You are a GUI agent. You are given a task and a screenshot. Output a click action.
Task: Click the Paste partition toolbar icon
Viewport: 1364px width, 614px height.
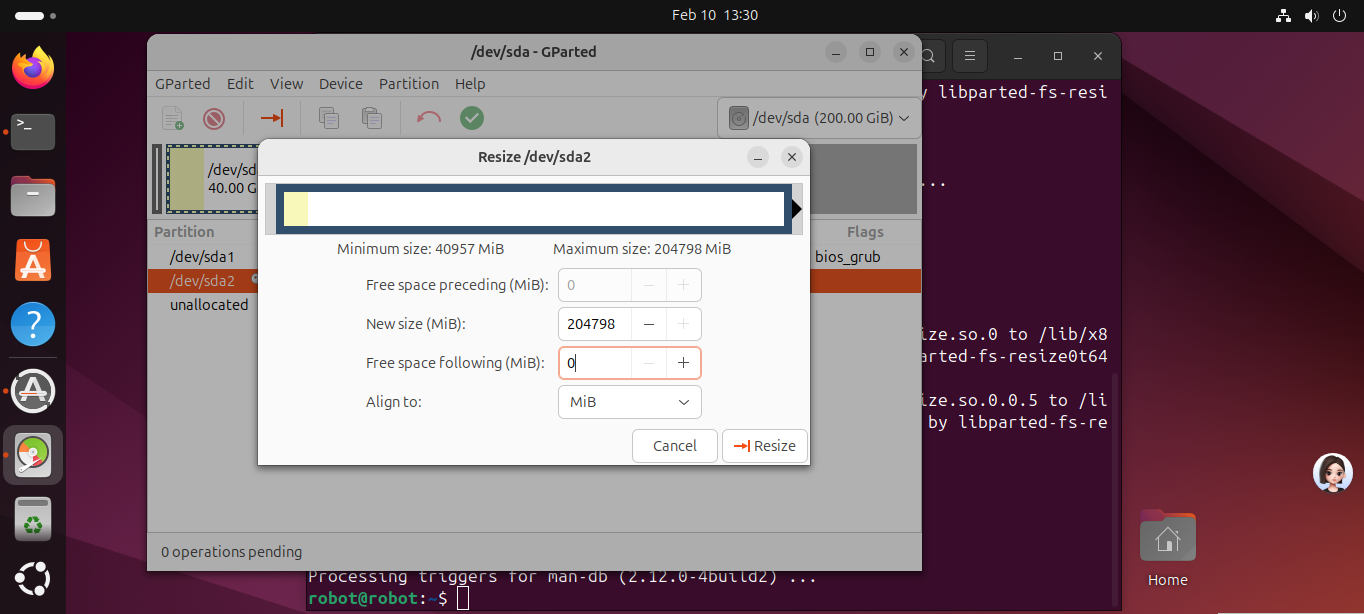[x=372, y=118]
